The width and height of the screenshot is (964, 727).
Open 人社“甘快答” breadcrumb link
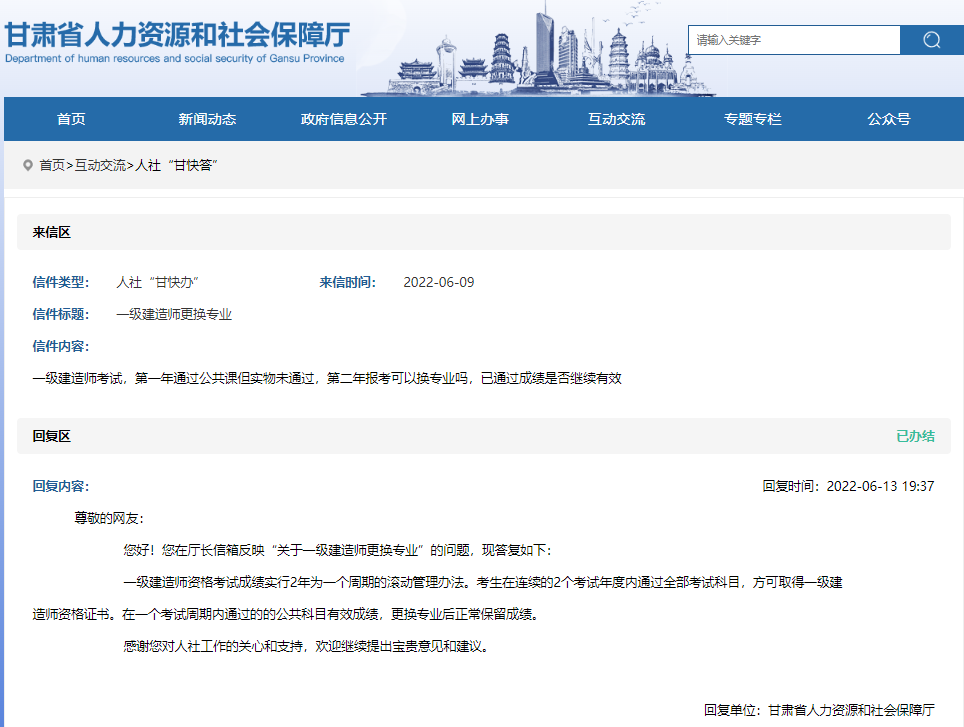click(x=176, y=165)
